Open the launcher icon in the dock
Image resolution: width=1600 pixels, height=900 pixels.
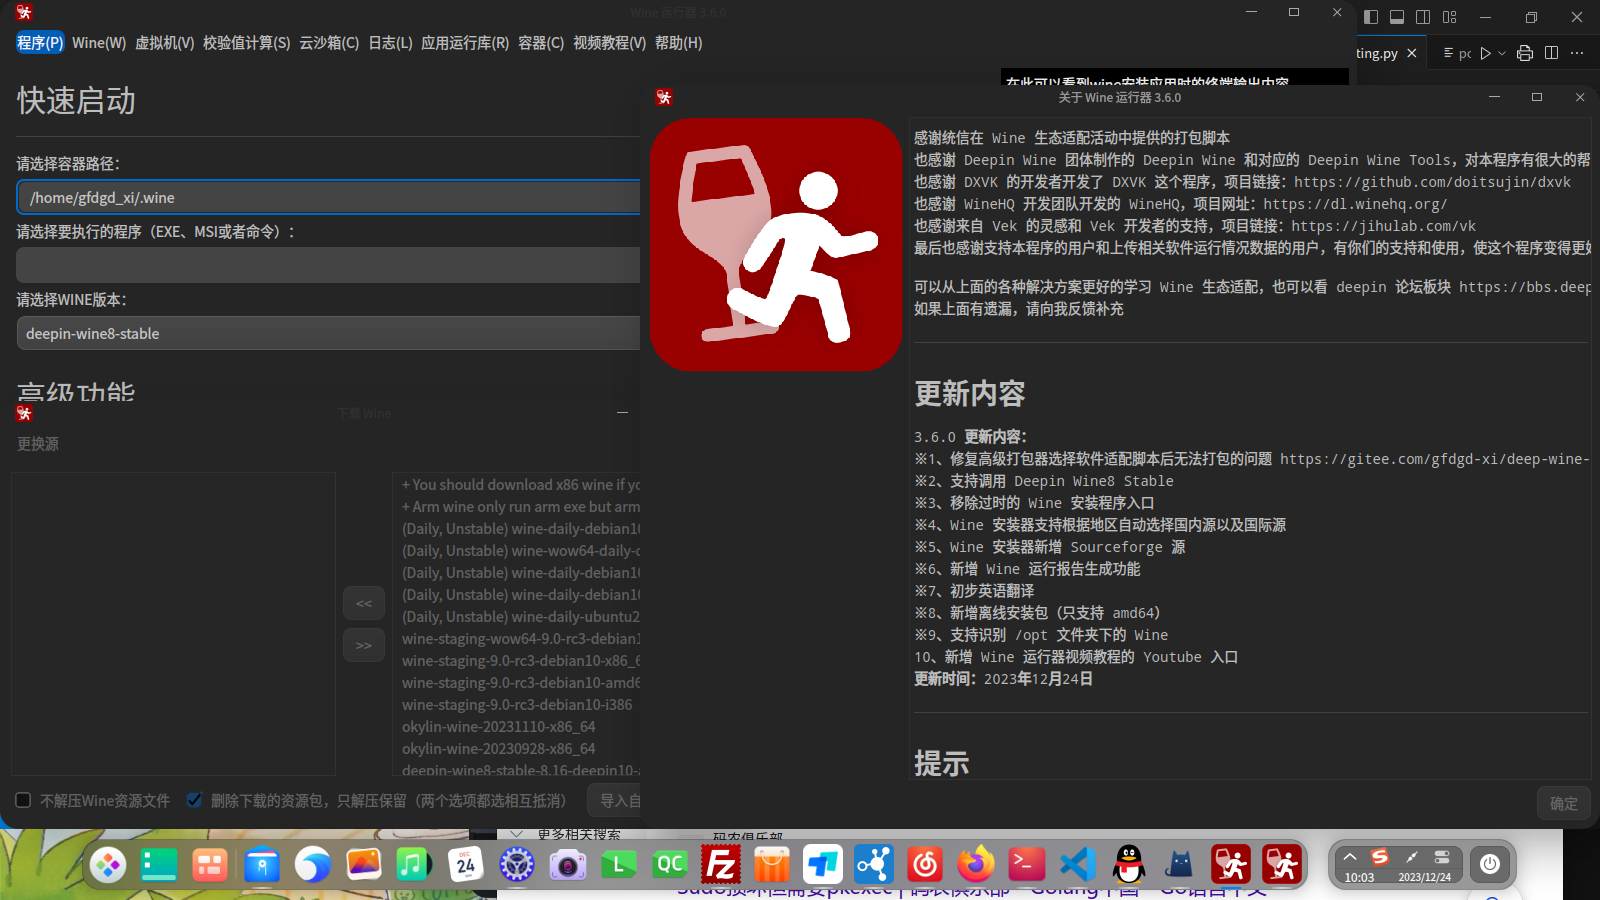pos(107,864)
